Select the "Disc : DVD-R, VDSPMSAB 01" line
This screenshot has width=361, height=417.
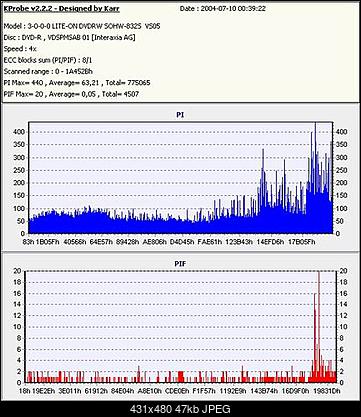[69, 37]
